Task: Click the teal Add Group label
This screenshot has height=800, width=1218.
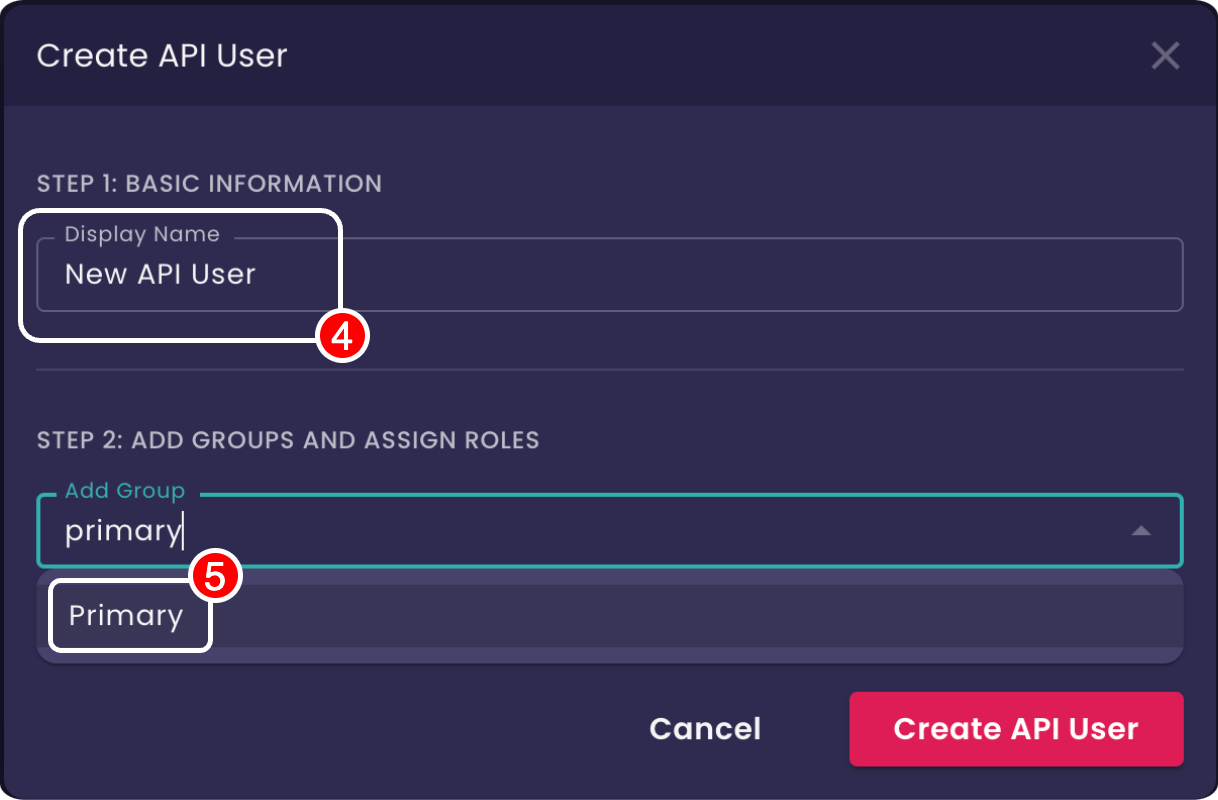Action: (125, 491)
